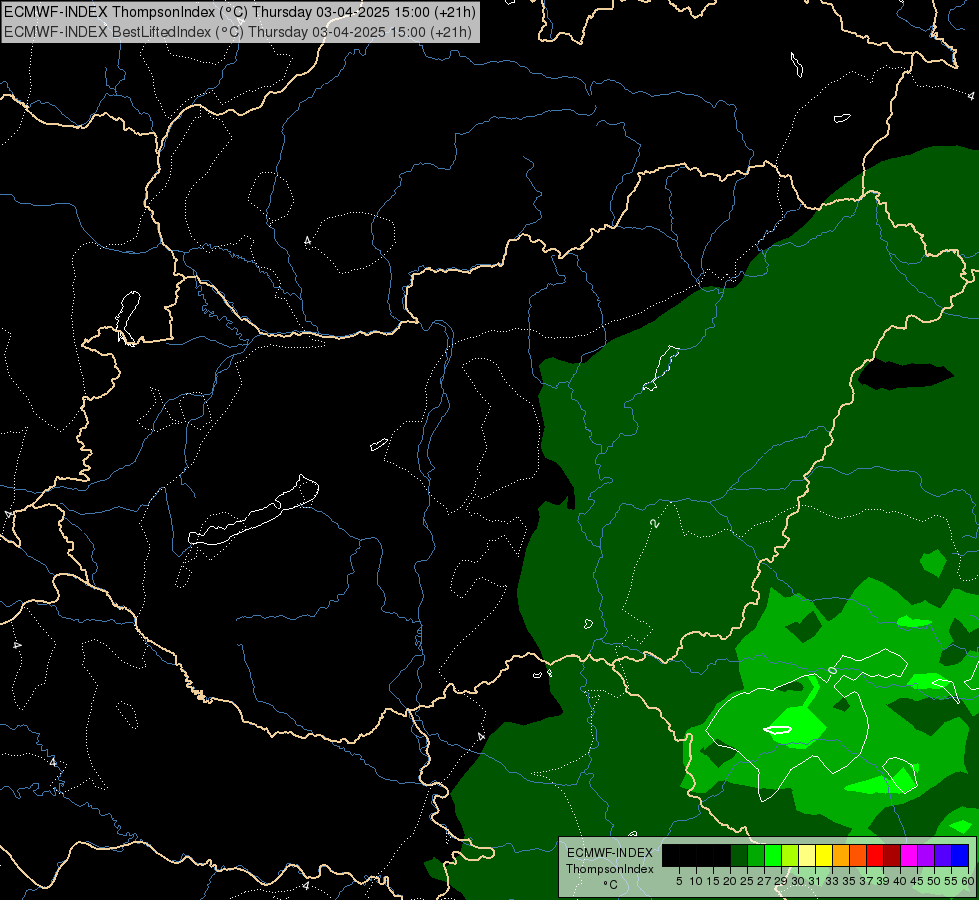Pick the blue 55–60 legend swatch
979x900 pixels.
tap(960, 855)
